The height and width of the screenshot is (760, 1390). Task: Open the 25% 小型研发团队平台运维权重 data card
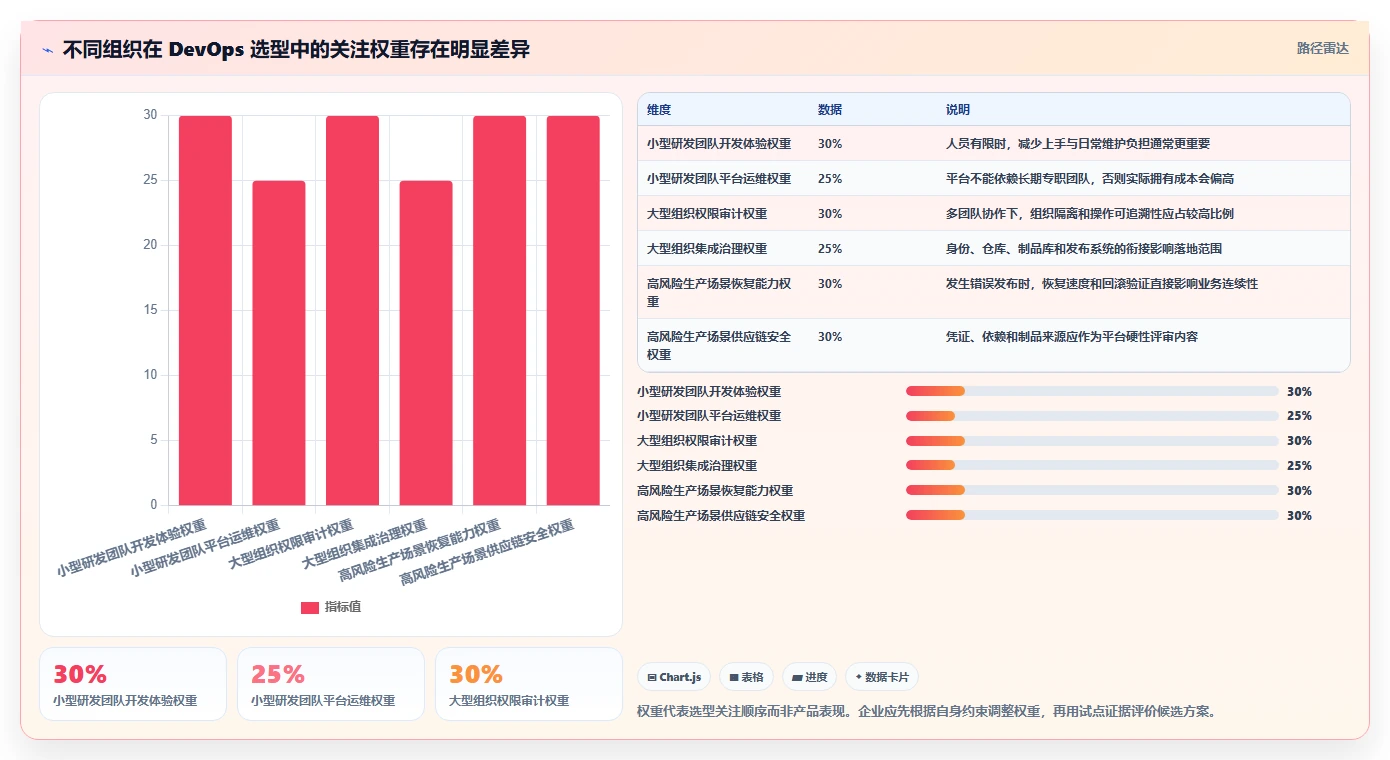[331, 684]
